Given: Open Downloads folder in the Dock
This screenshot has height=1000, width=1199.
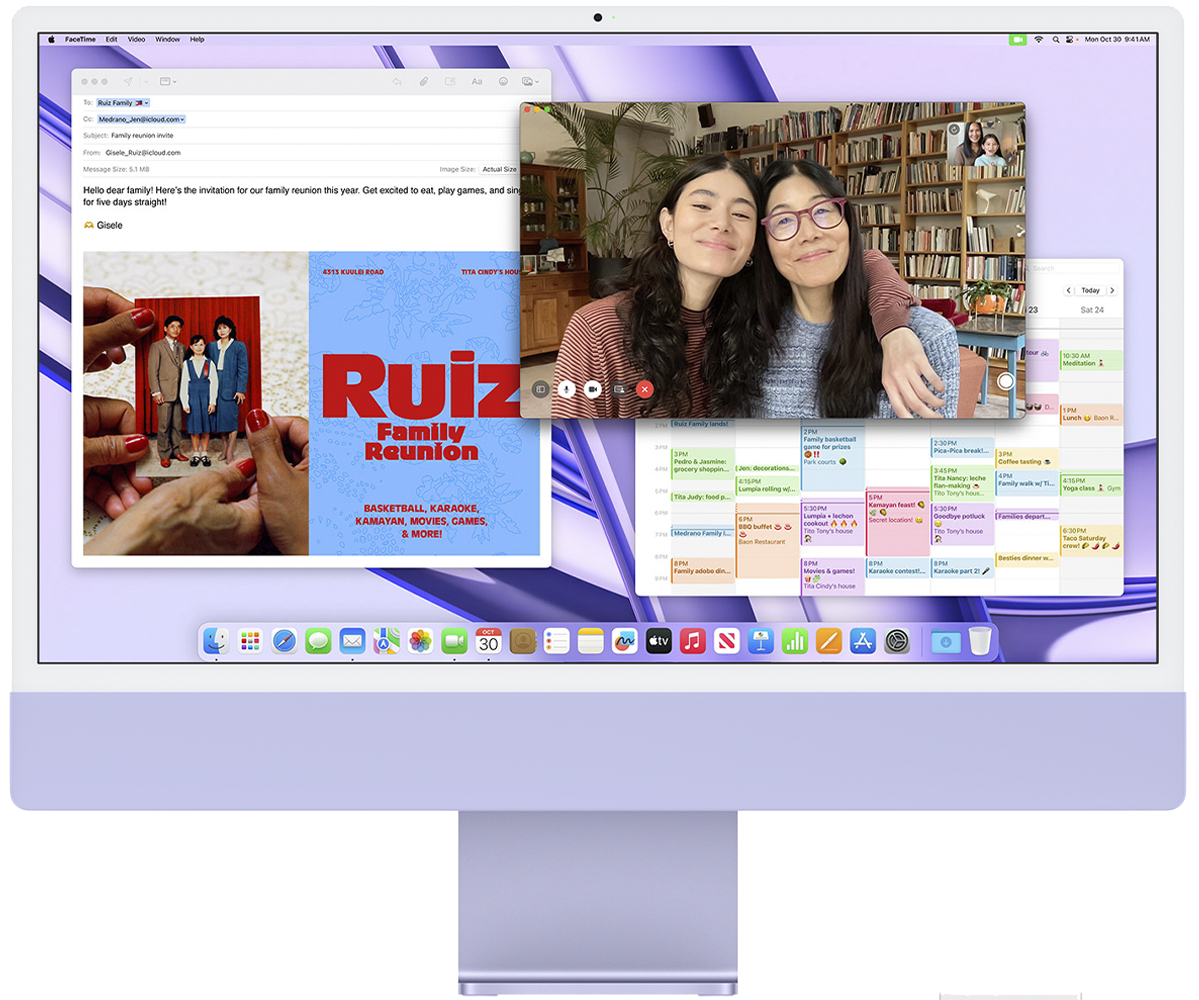Looking at the screenshot, I should [x=946, y=641].
